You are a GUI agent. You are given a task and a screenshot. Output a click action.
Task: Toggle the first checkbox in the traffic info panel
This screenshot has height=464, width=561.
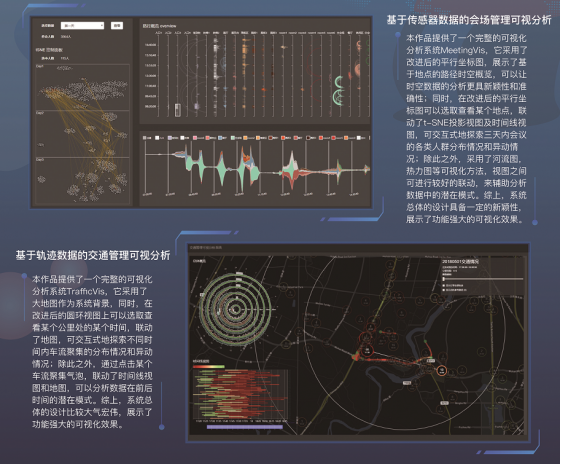[444, 285]
